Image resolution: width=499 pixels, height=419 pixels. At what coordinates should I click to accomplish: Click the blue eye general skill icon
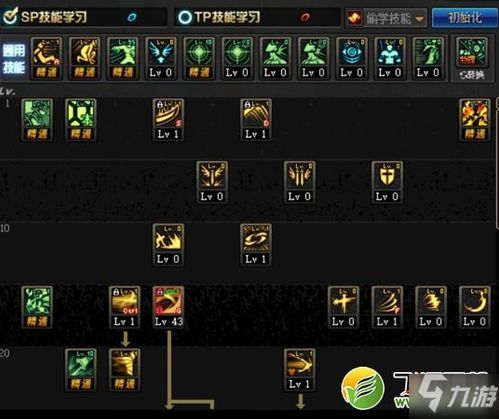tap(352, 58)
